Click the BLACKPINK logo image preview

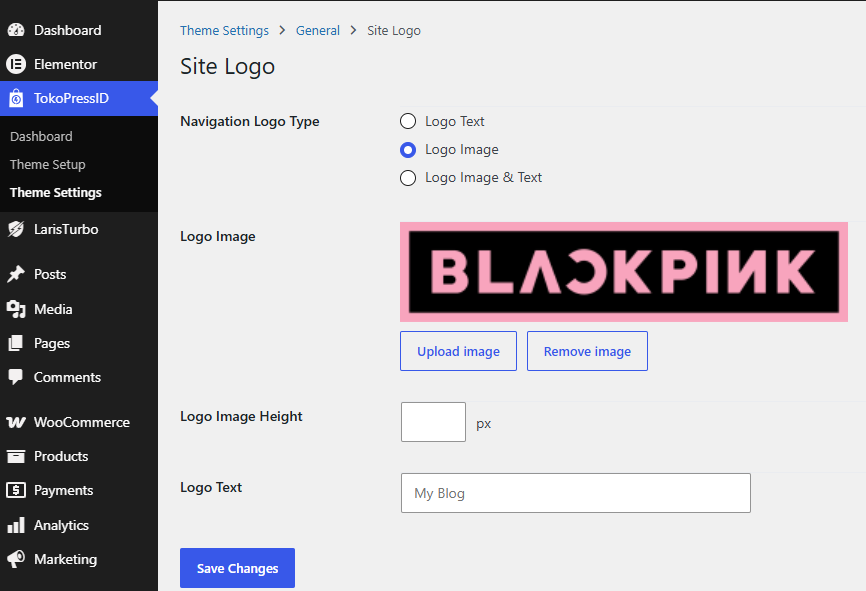tap(624, 272)
